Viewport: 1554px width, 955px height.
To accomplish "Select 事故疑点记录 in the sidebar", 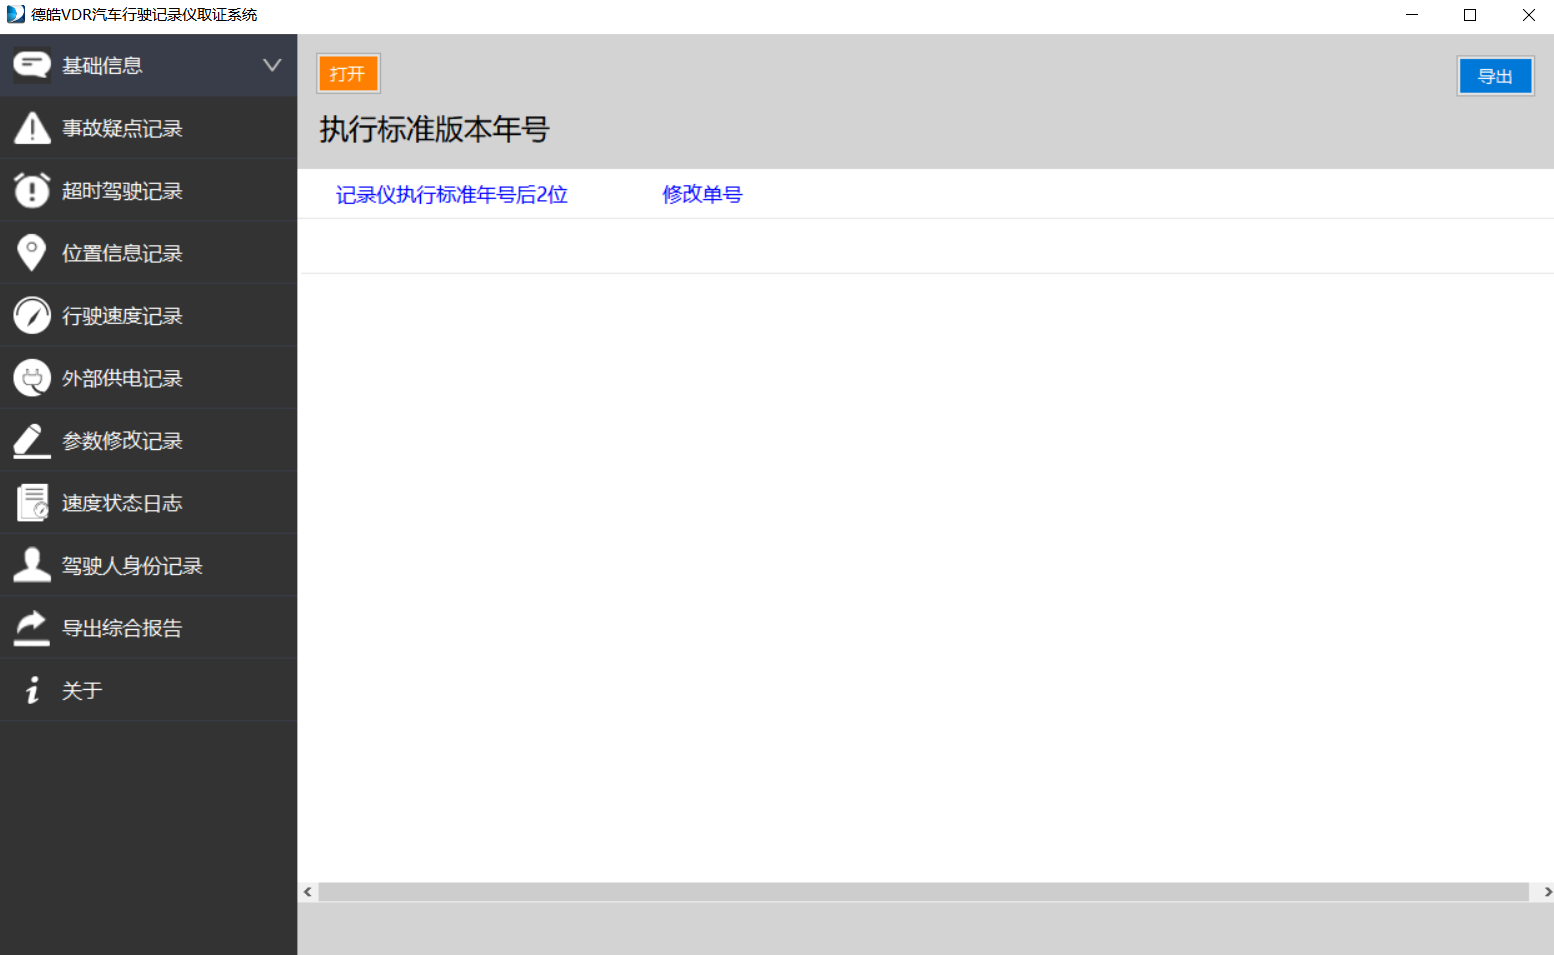I will [x=148, y=128].
